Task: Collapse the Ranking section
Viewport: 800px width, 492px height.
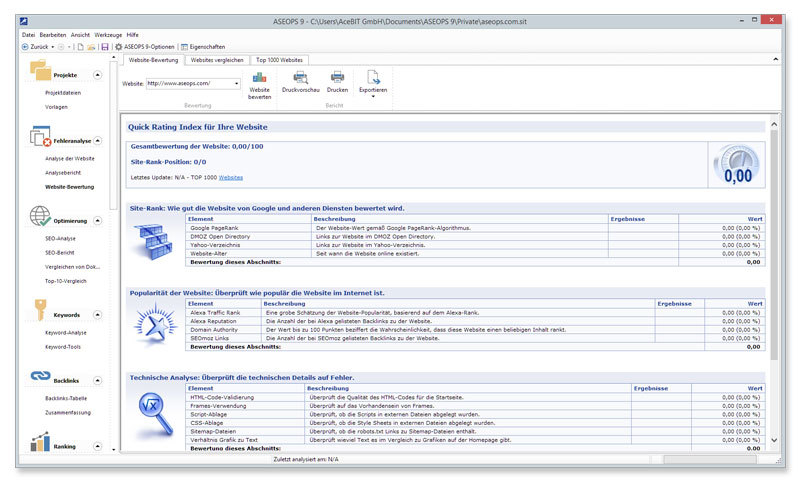Action: pyautogui.click(x=97, y=447)
